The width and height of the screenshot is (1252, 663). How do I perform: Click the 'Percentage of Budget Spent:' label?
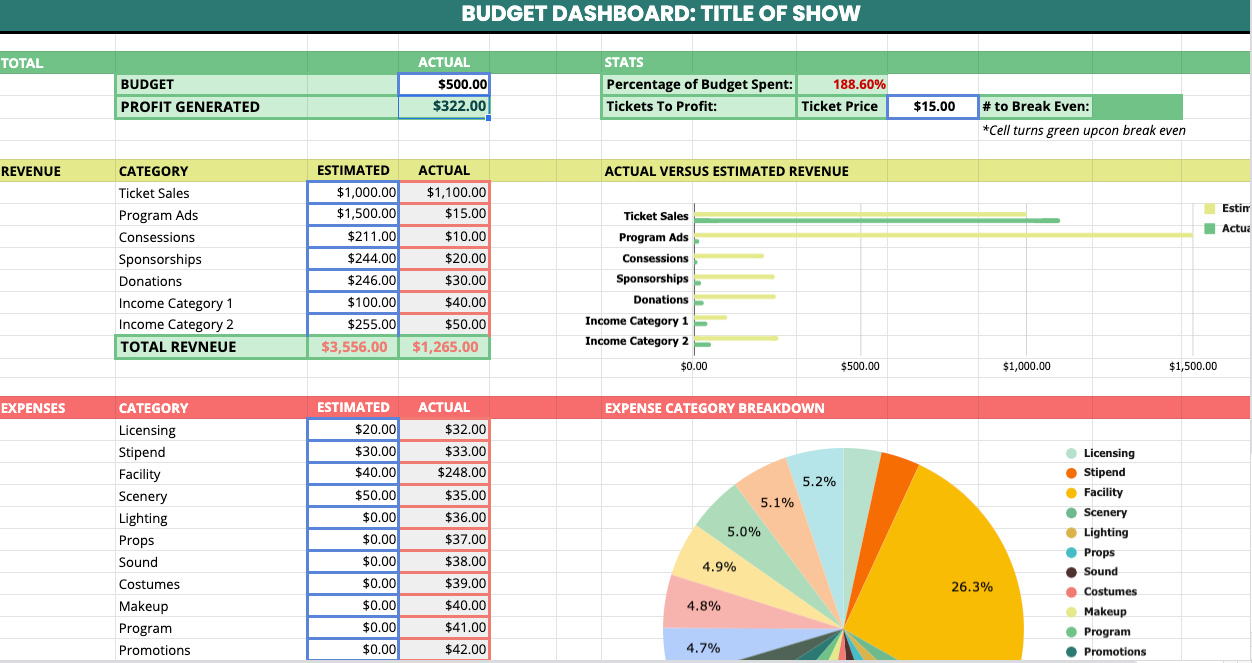(699, 85)
